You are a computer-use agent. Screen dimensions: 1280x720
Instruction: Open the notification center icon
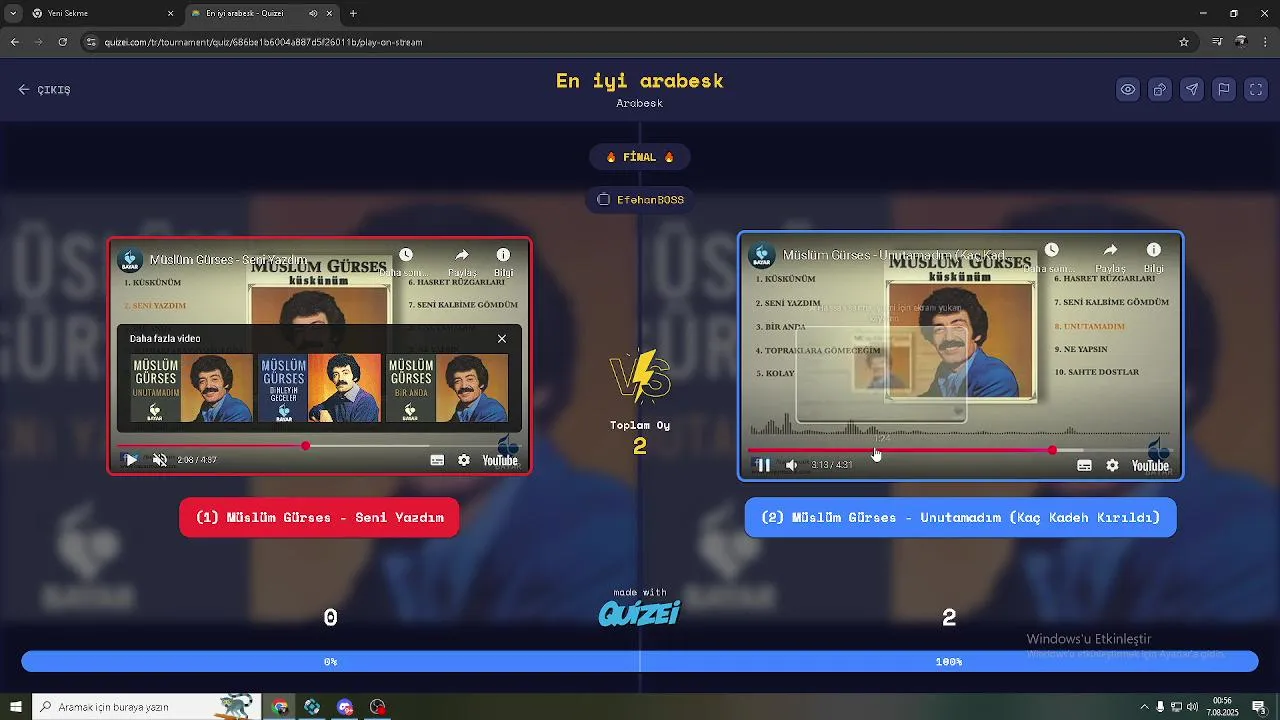(x=1259, y=707)
